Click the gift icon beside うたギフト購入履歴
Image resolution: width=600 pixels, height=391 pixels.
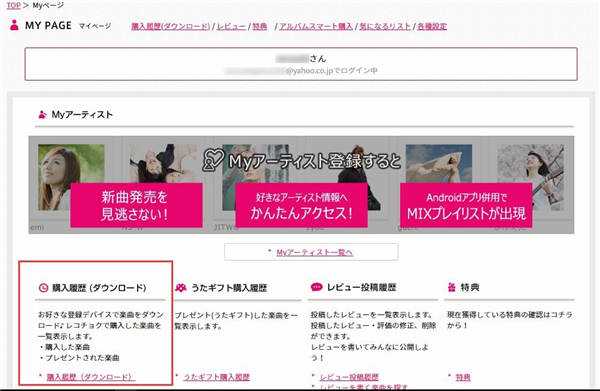pyautogui.click(x=181, y=287)
